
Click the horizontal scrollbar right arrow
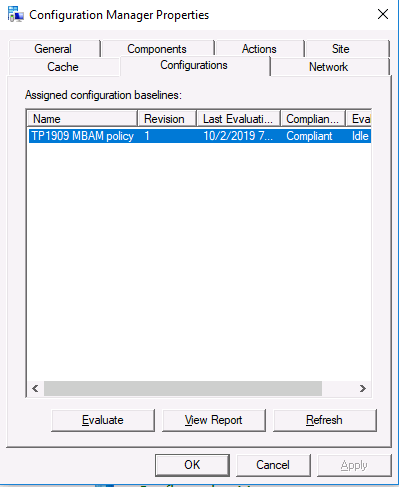coord(363,389)
